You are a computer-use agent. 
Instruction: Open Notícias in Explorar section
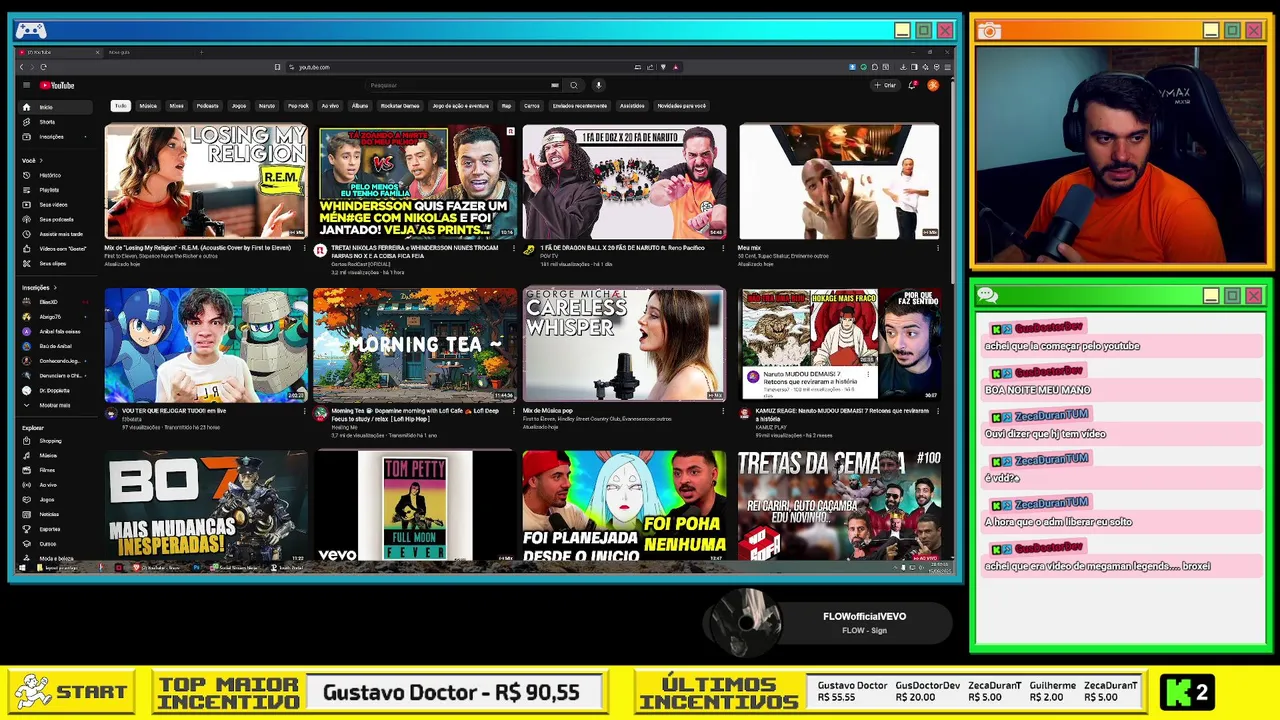click(55, 514)
